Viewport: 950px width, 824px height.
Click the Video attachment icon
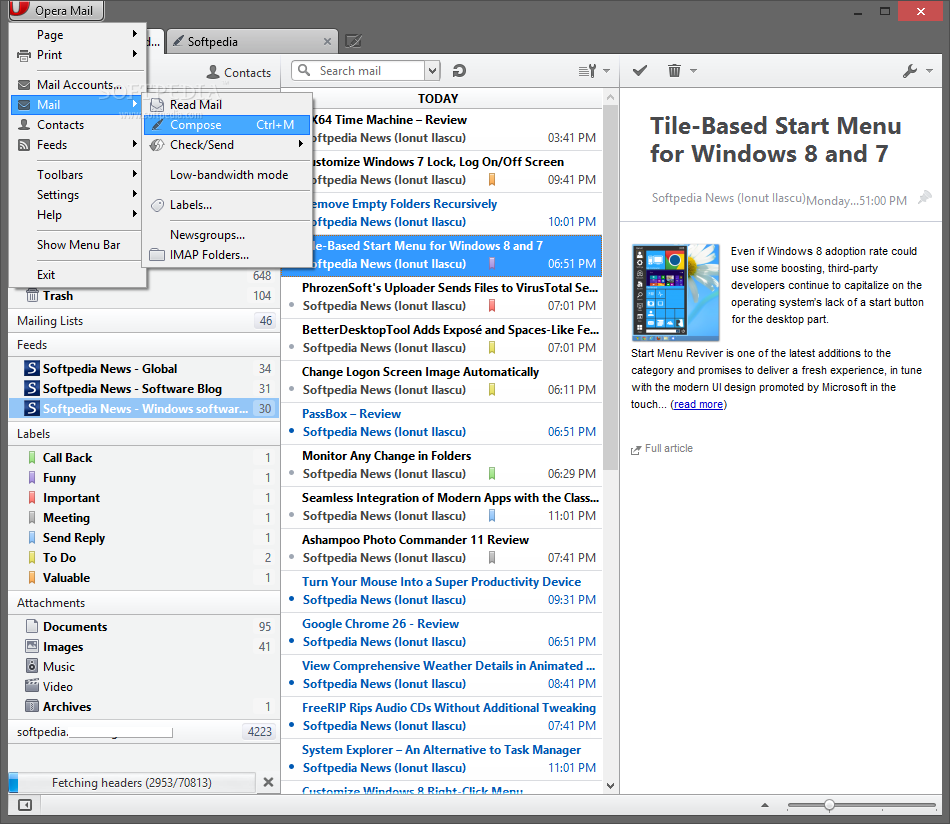point(32,686)
